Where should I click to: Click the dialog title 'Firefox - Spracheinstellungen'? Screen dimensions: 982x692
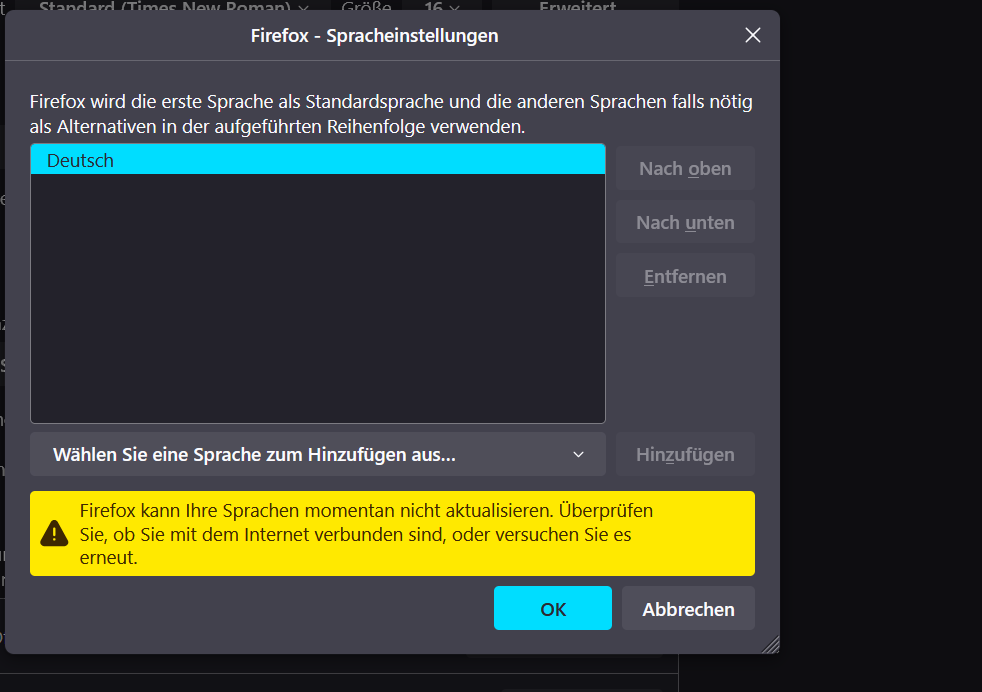[x=375, y=36]
